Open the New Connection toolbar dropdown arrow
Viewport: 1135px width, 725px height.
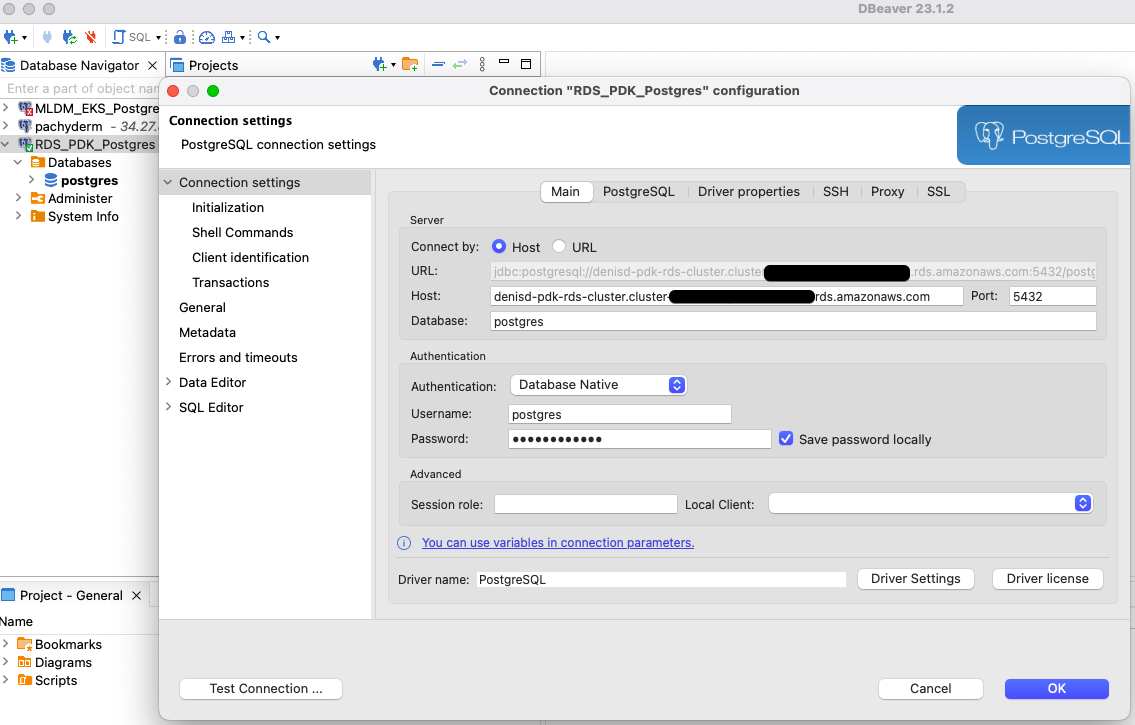(25, 38)
